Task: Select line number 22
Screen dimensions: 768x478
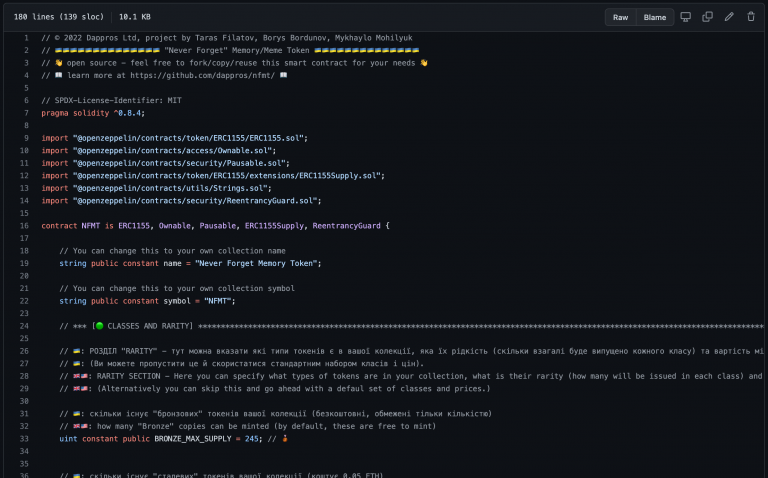Action: click(24, 301)
